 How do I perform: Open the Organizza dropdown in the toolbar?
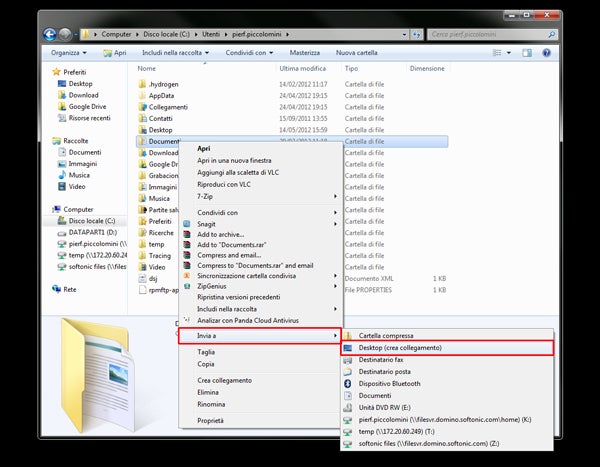click(68, 52)
